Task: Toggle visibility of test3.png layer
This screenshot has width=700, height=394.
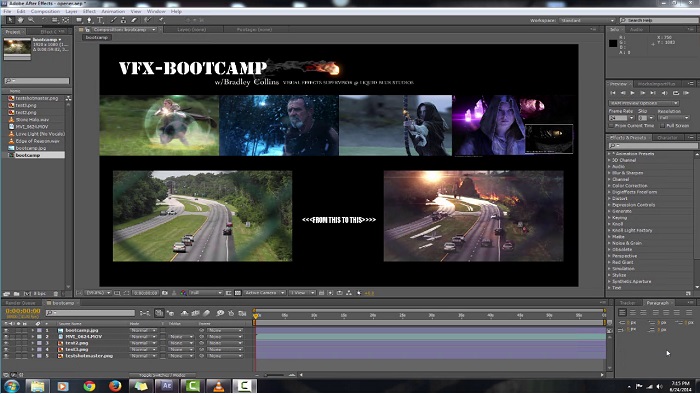Action: click(x=6, y=349)
